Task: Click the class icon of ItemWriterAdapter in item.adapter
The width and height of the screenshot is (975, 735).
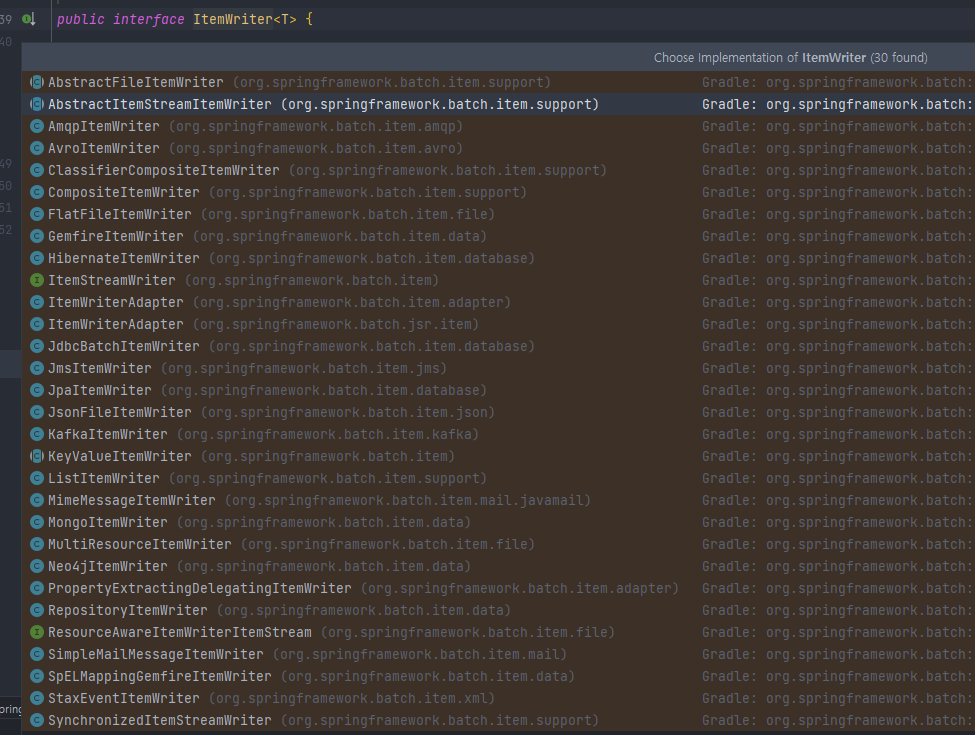Action: [37, 302]
